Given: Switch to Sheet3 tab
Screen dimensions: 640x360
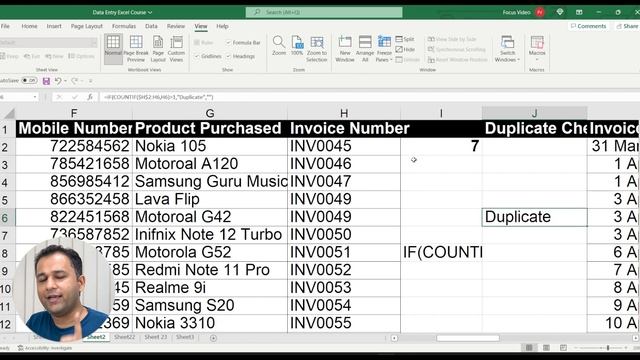Looking at the screenshot, I should coord(185,337).
